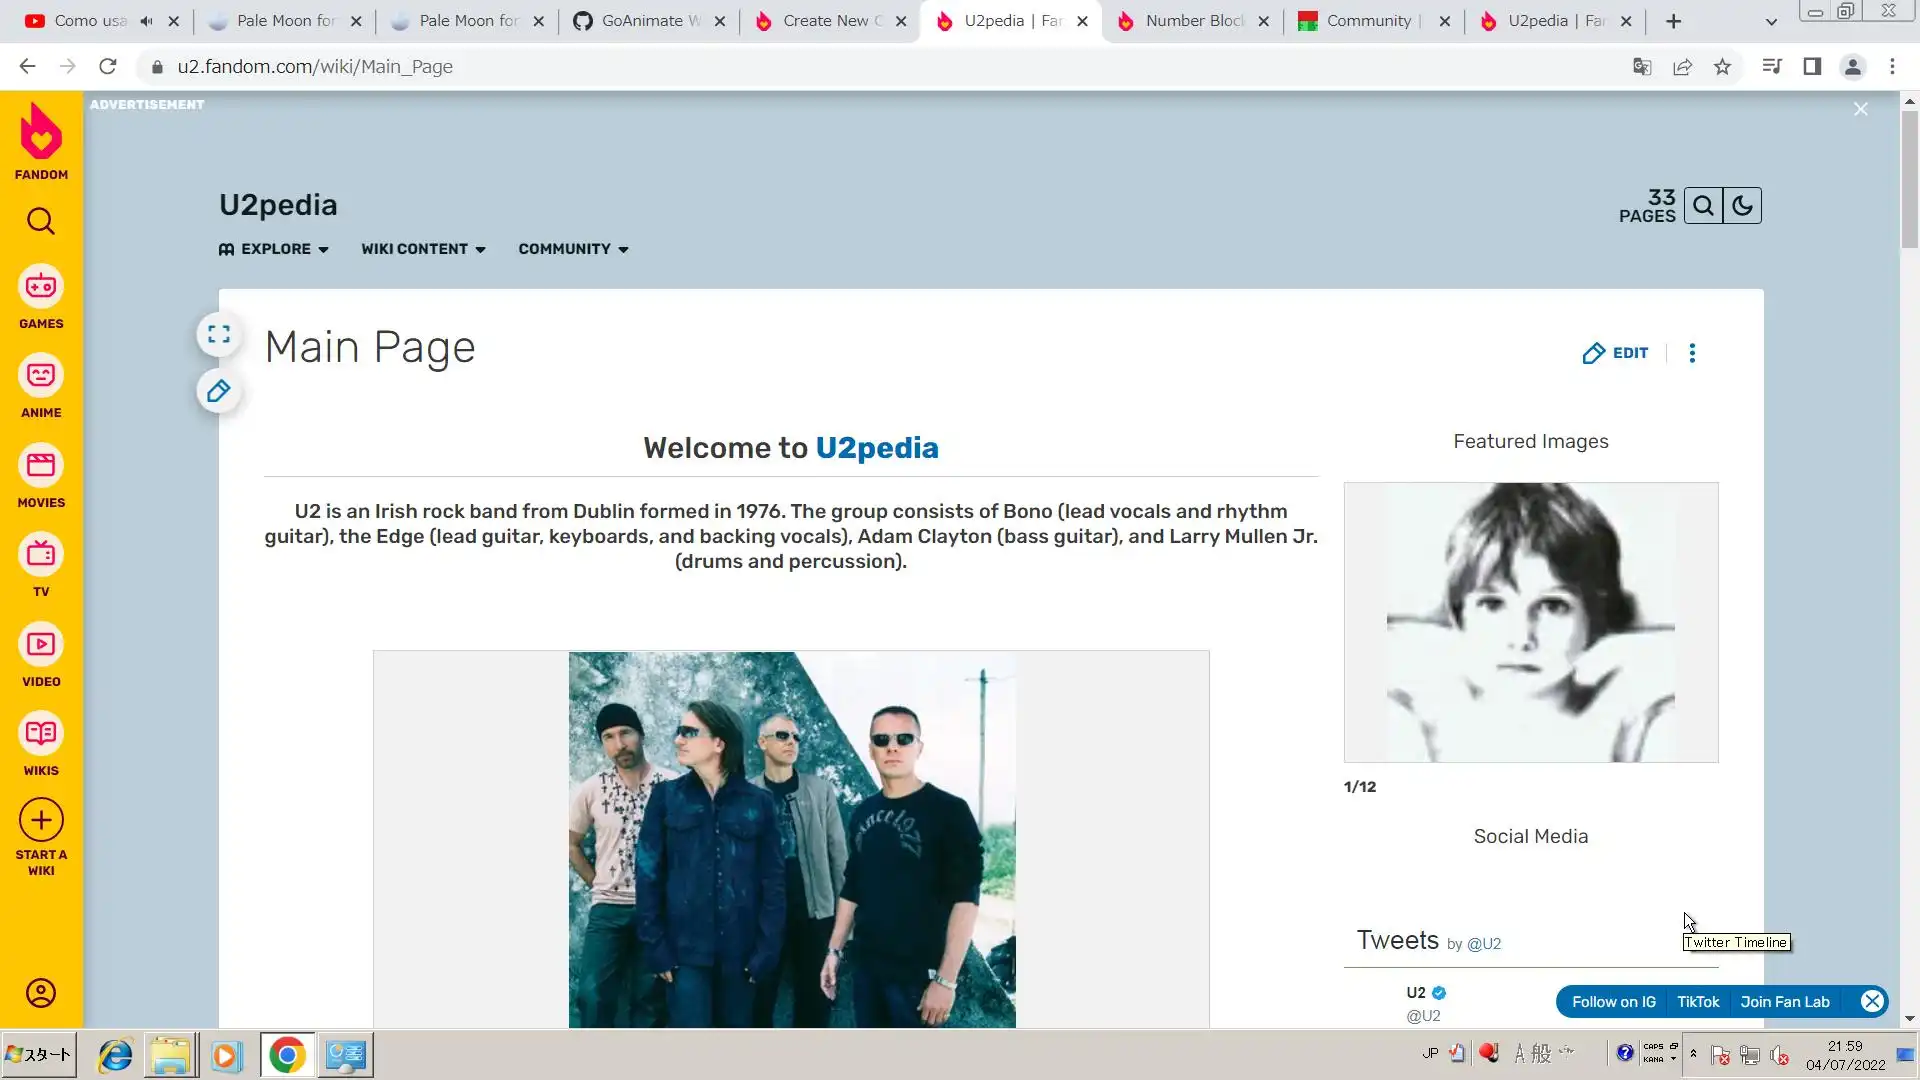Bookmark this page with star icon
Screen dimensions: 1920x1080
point(1722,67)
